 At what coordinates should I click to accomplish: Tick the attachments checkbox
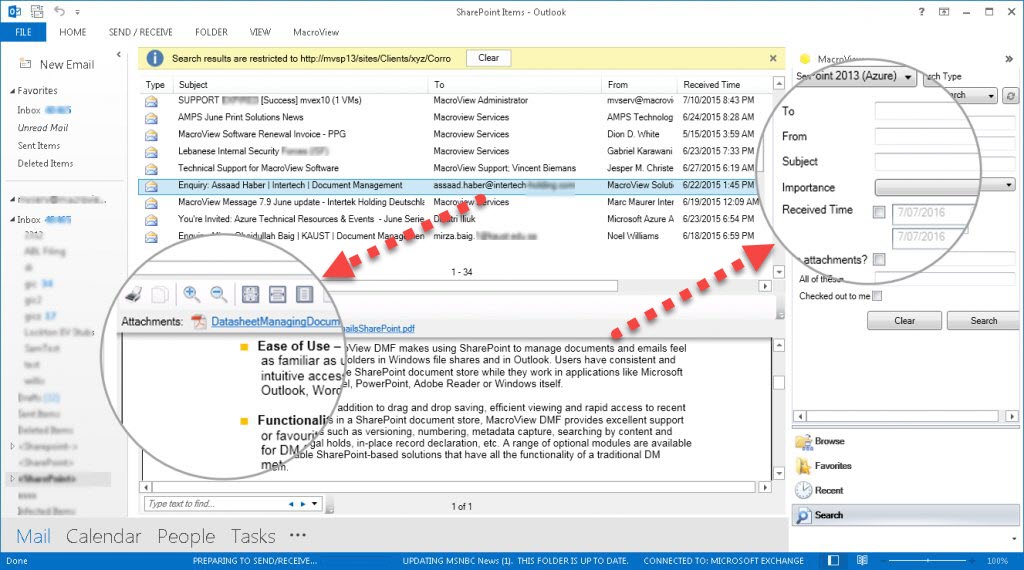pyautogui.click(x=878, y=260)
